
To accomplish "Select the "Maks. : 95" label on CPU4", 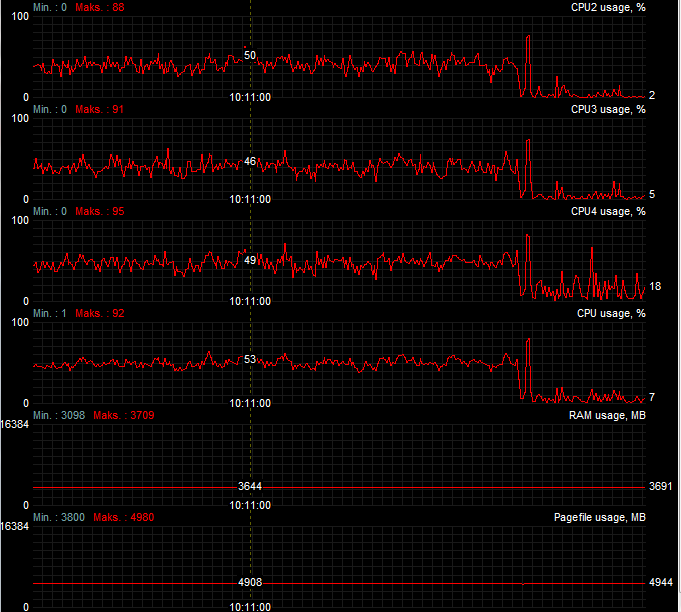I will (x=100, y=212).
